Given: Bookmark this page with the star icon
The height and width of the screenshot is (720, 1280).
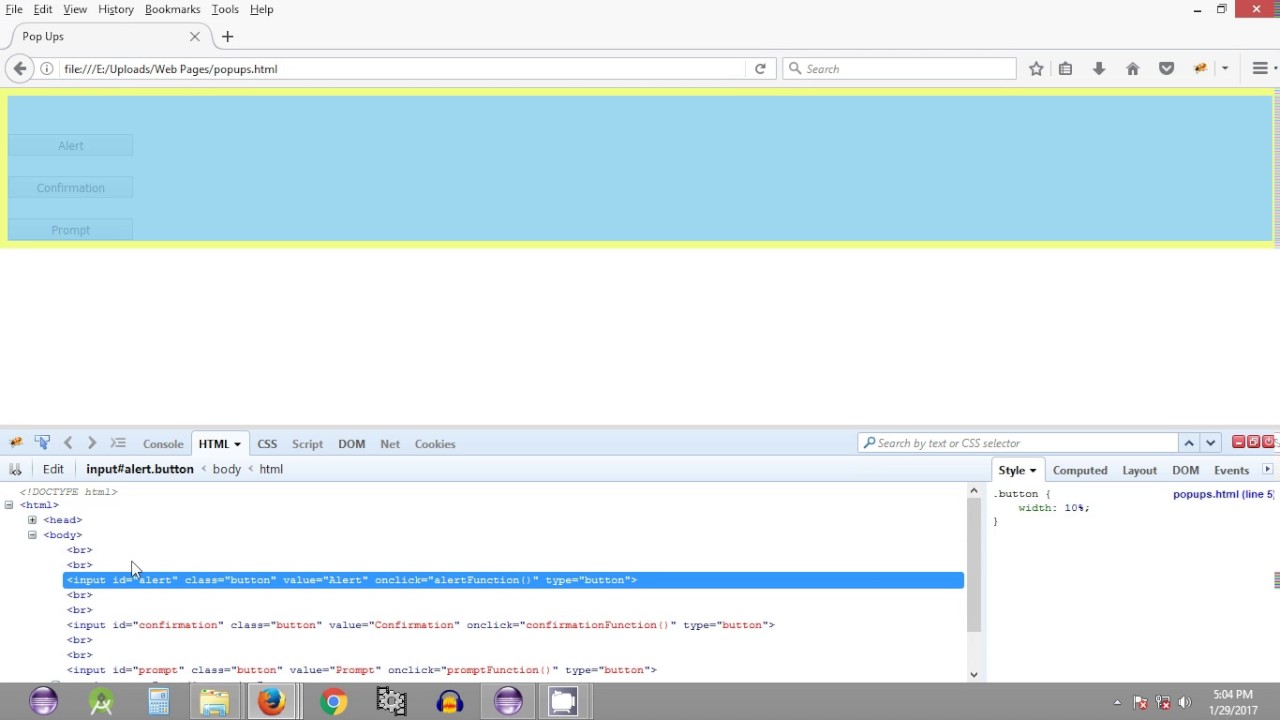Looking at the screenshot, I should (x=1036, y=69).
